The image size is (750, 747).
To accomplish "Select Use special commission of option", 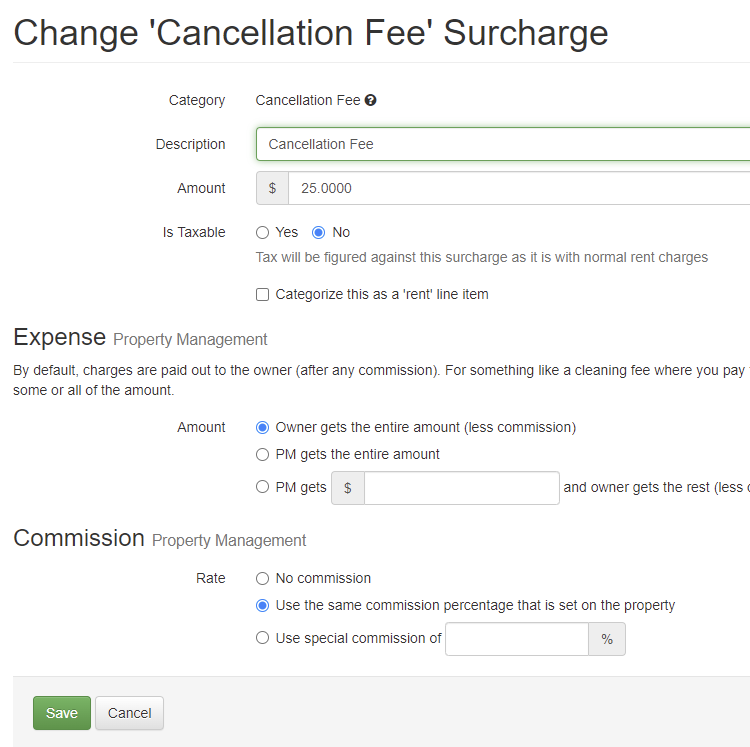I will coord(262,638).
